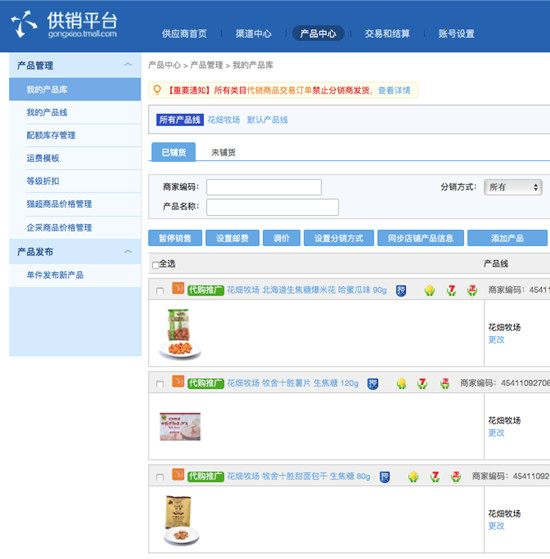The image size is (550, 559).
Task: Click the popcorn product thumbnail image
Action: (180, 334)
